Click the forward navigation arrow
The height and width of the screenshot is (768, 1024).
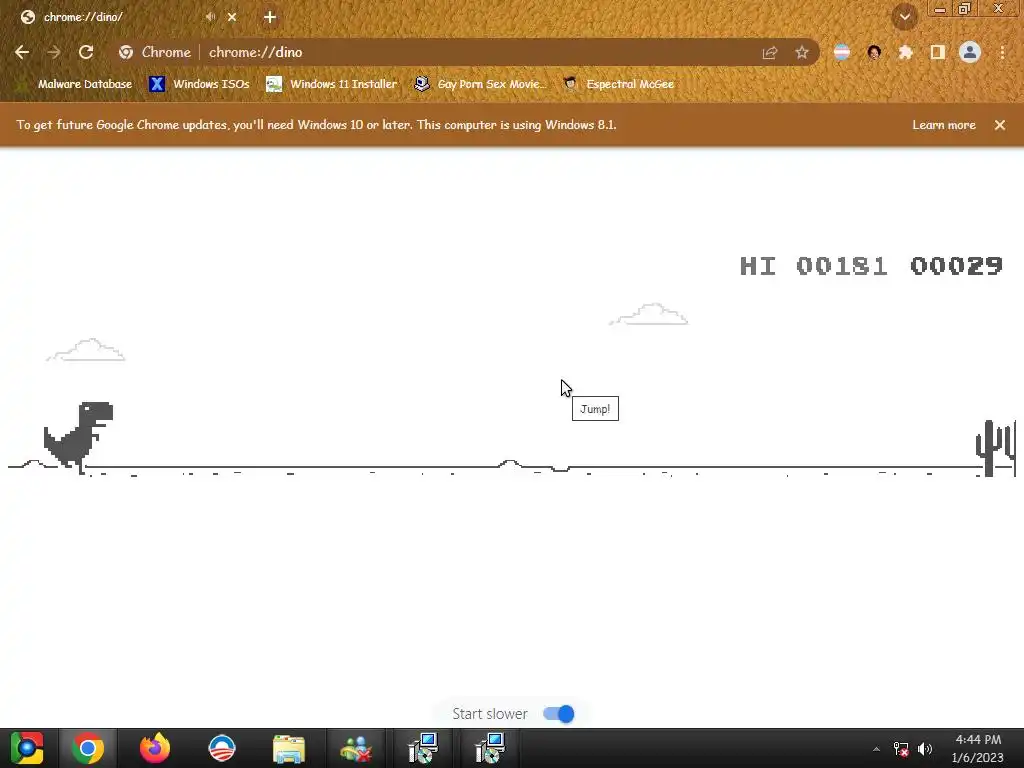pos(54,52)
